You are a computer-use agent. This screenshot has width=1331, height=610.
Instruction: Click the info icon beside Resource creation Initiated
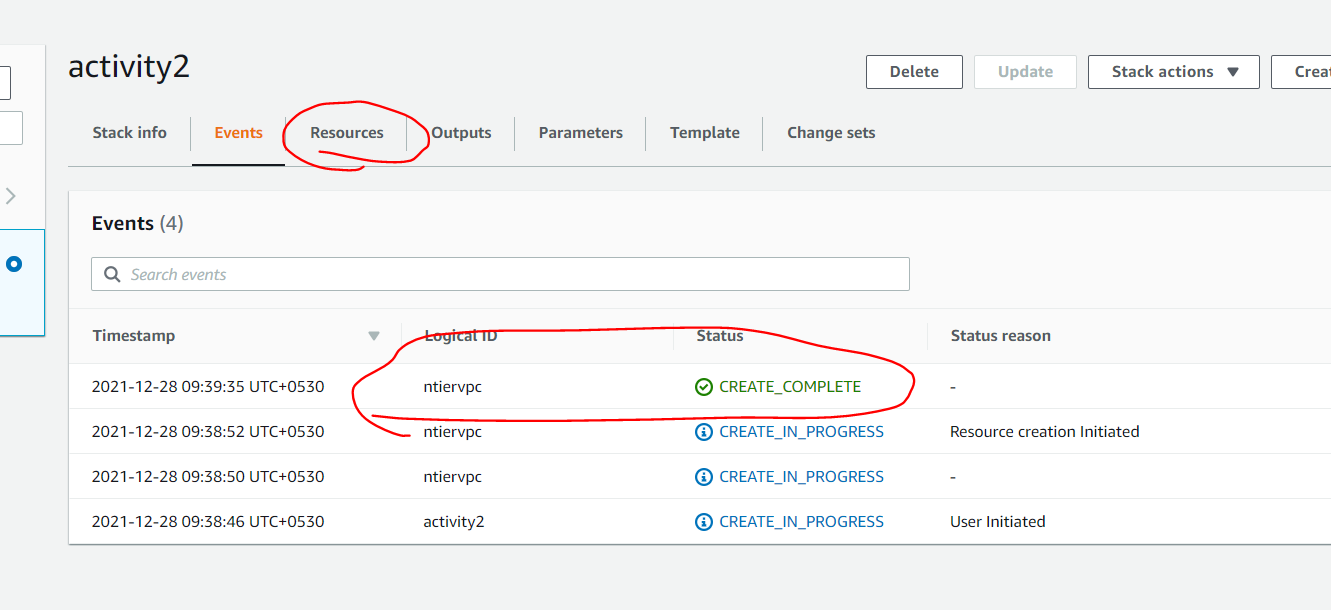[704, 432]
